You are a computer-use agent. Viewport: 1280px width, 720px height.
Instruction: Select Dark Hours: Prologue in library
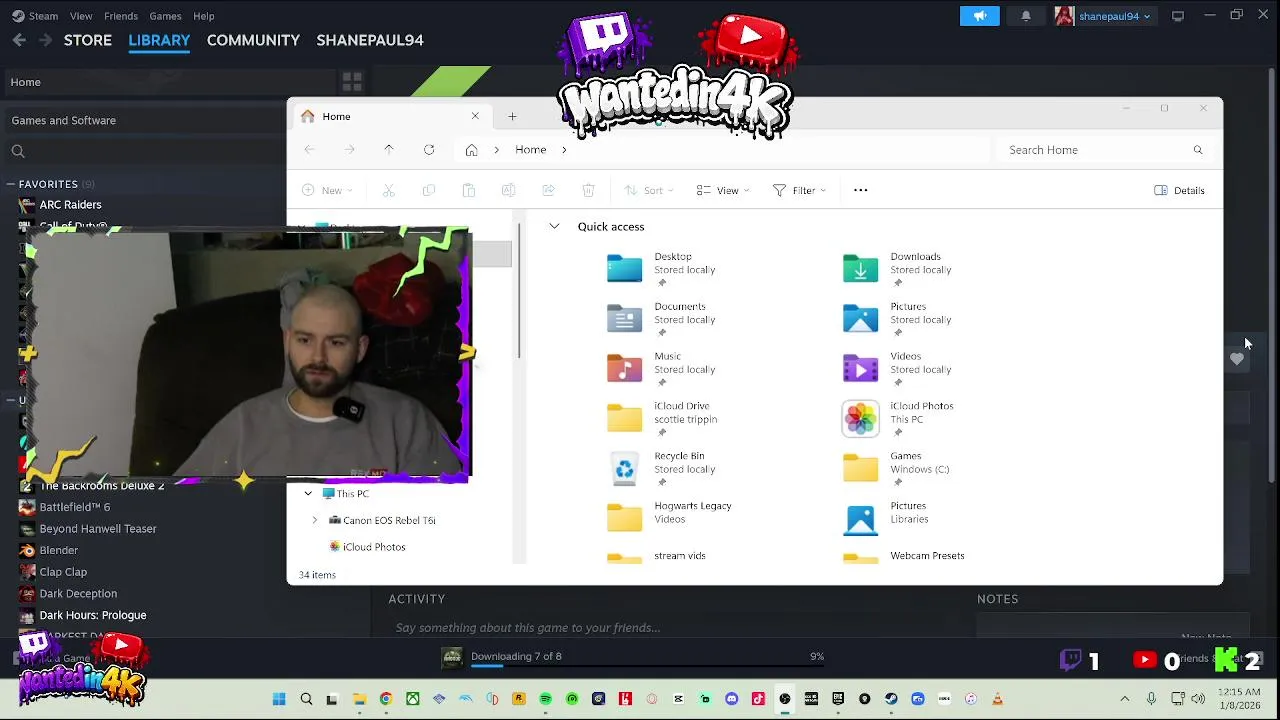[93, 615]
